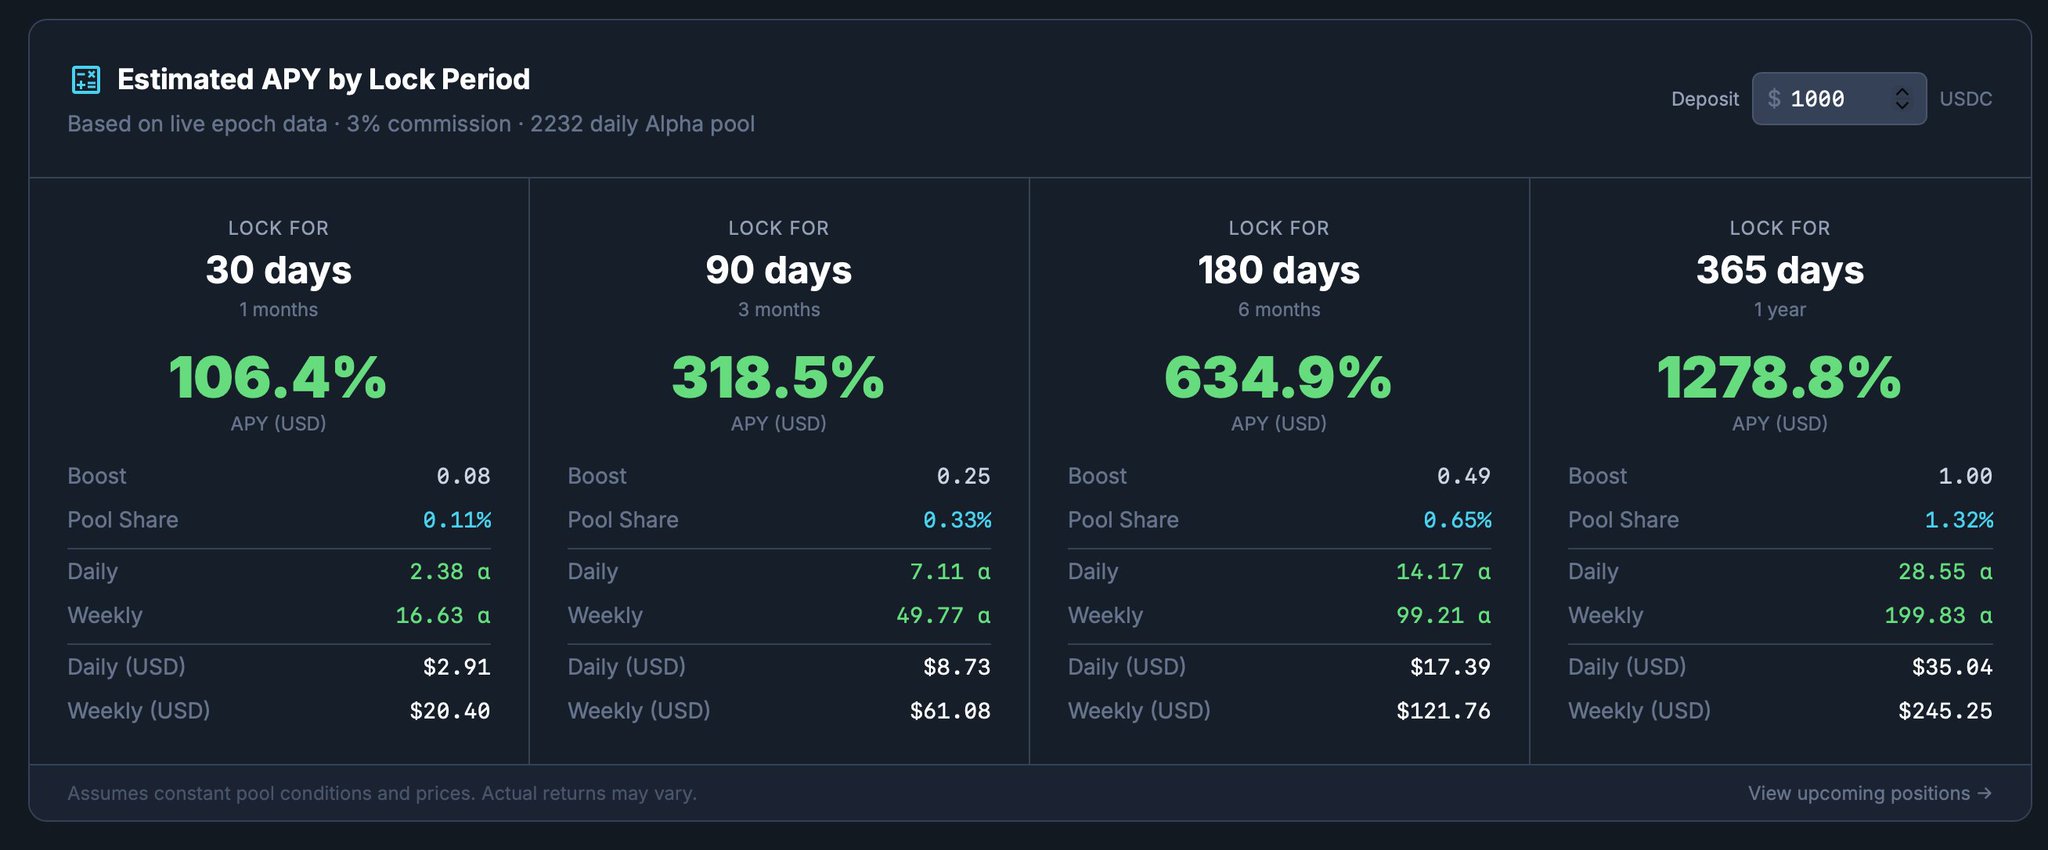This screenshot has height=850, width=2048.
Task: Open the View upcoming positions link
Action: (x=1869, y=793)
